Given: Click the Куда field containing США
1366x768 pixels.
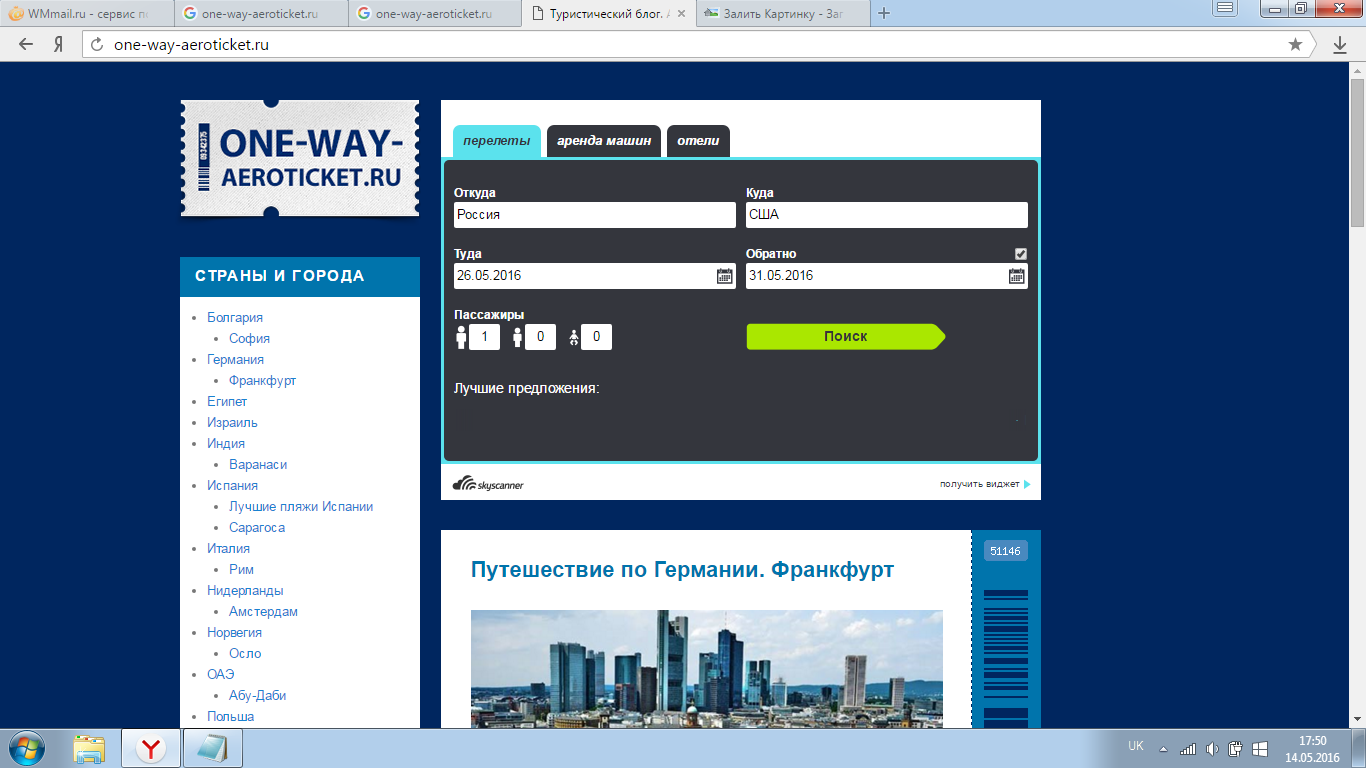Looking at the screenshot, I should coord(887,215).
